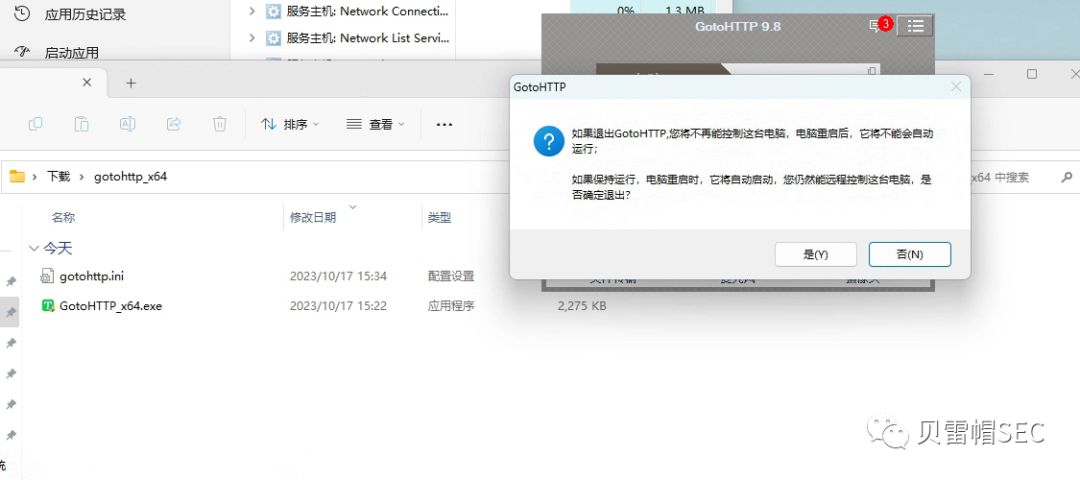
Task: Click the search magnifier icon in Explorer
Action: point(1066,178)
